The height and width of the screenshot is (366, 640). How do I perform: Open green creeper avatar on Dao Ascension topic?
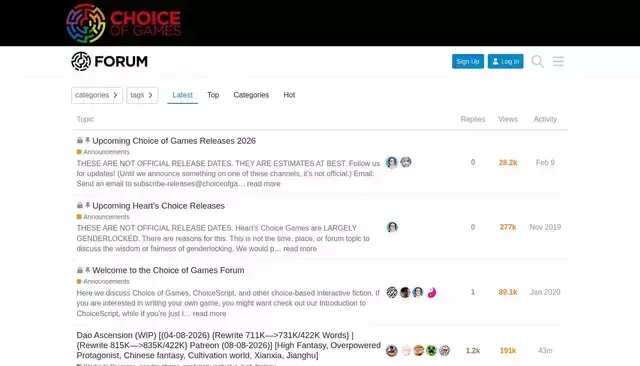pyautogui.click(x=431, y=350)
